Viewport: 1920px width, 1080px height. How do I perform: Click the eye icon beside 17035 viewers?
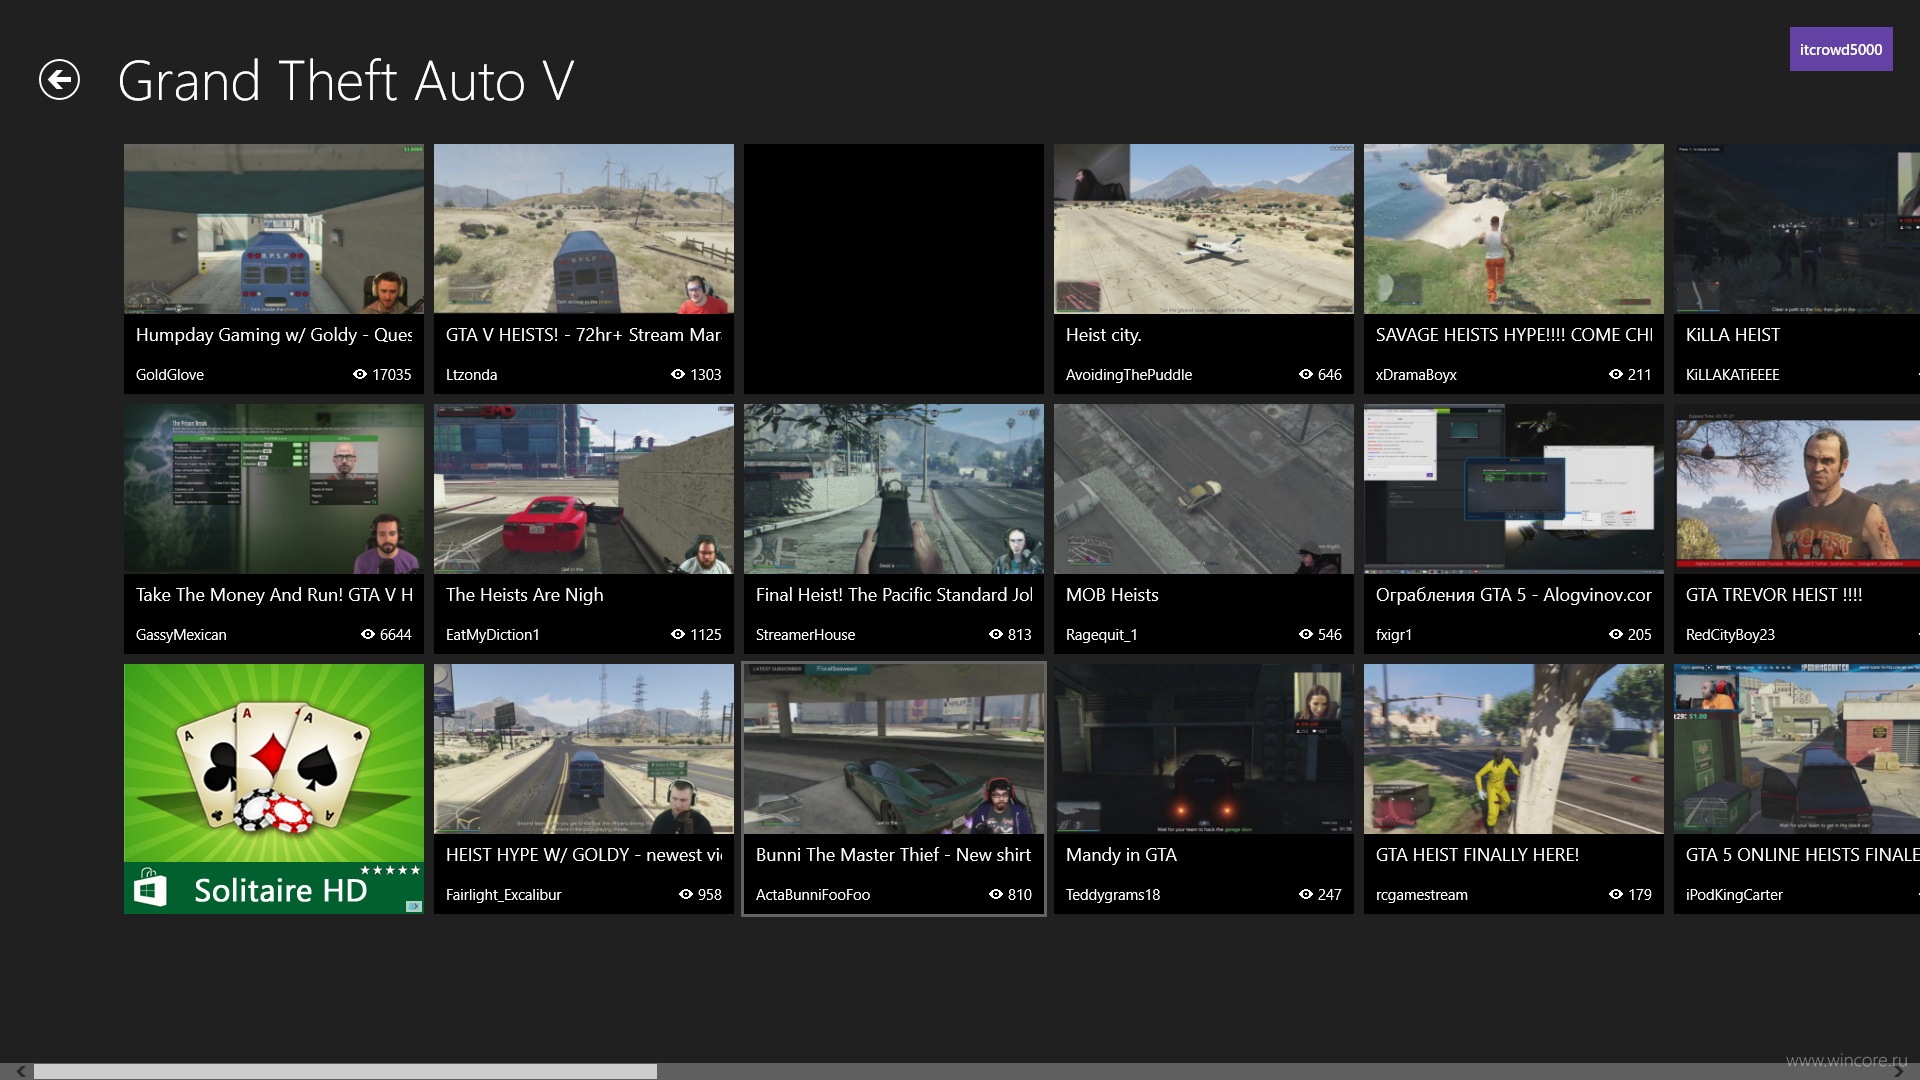point(360,374)
